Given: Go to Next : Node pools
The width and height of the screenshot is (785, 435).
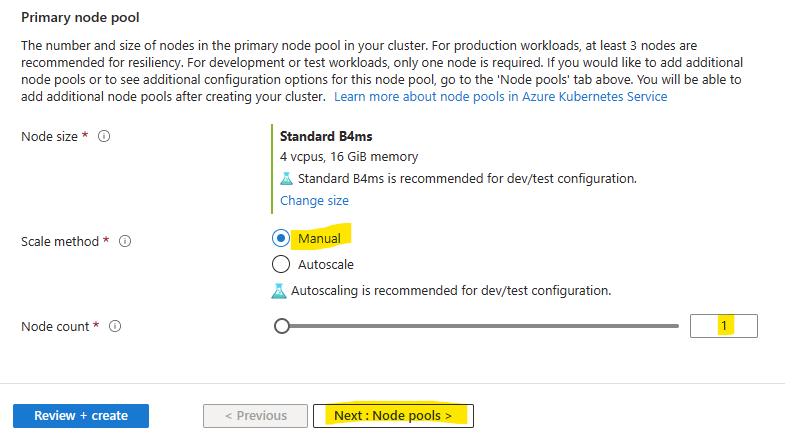Looking at the screenshot, I should [394, 416].
